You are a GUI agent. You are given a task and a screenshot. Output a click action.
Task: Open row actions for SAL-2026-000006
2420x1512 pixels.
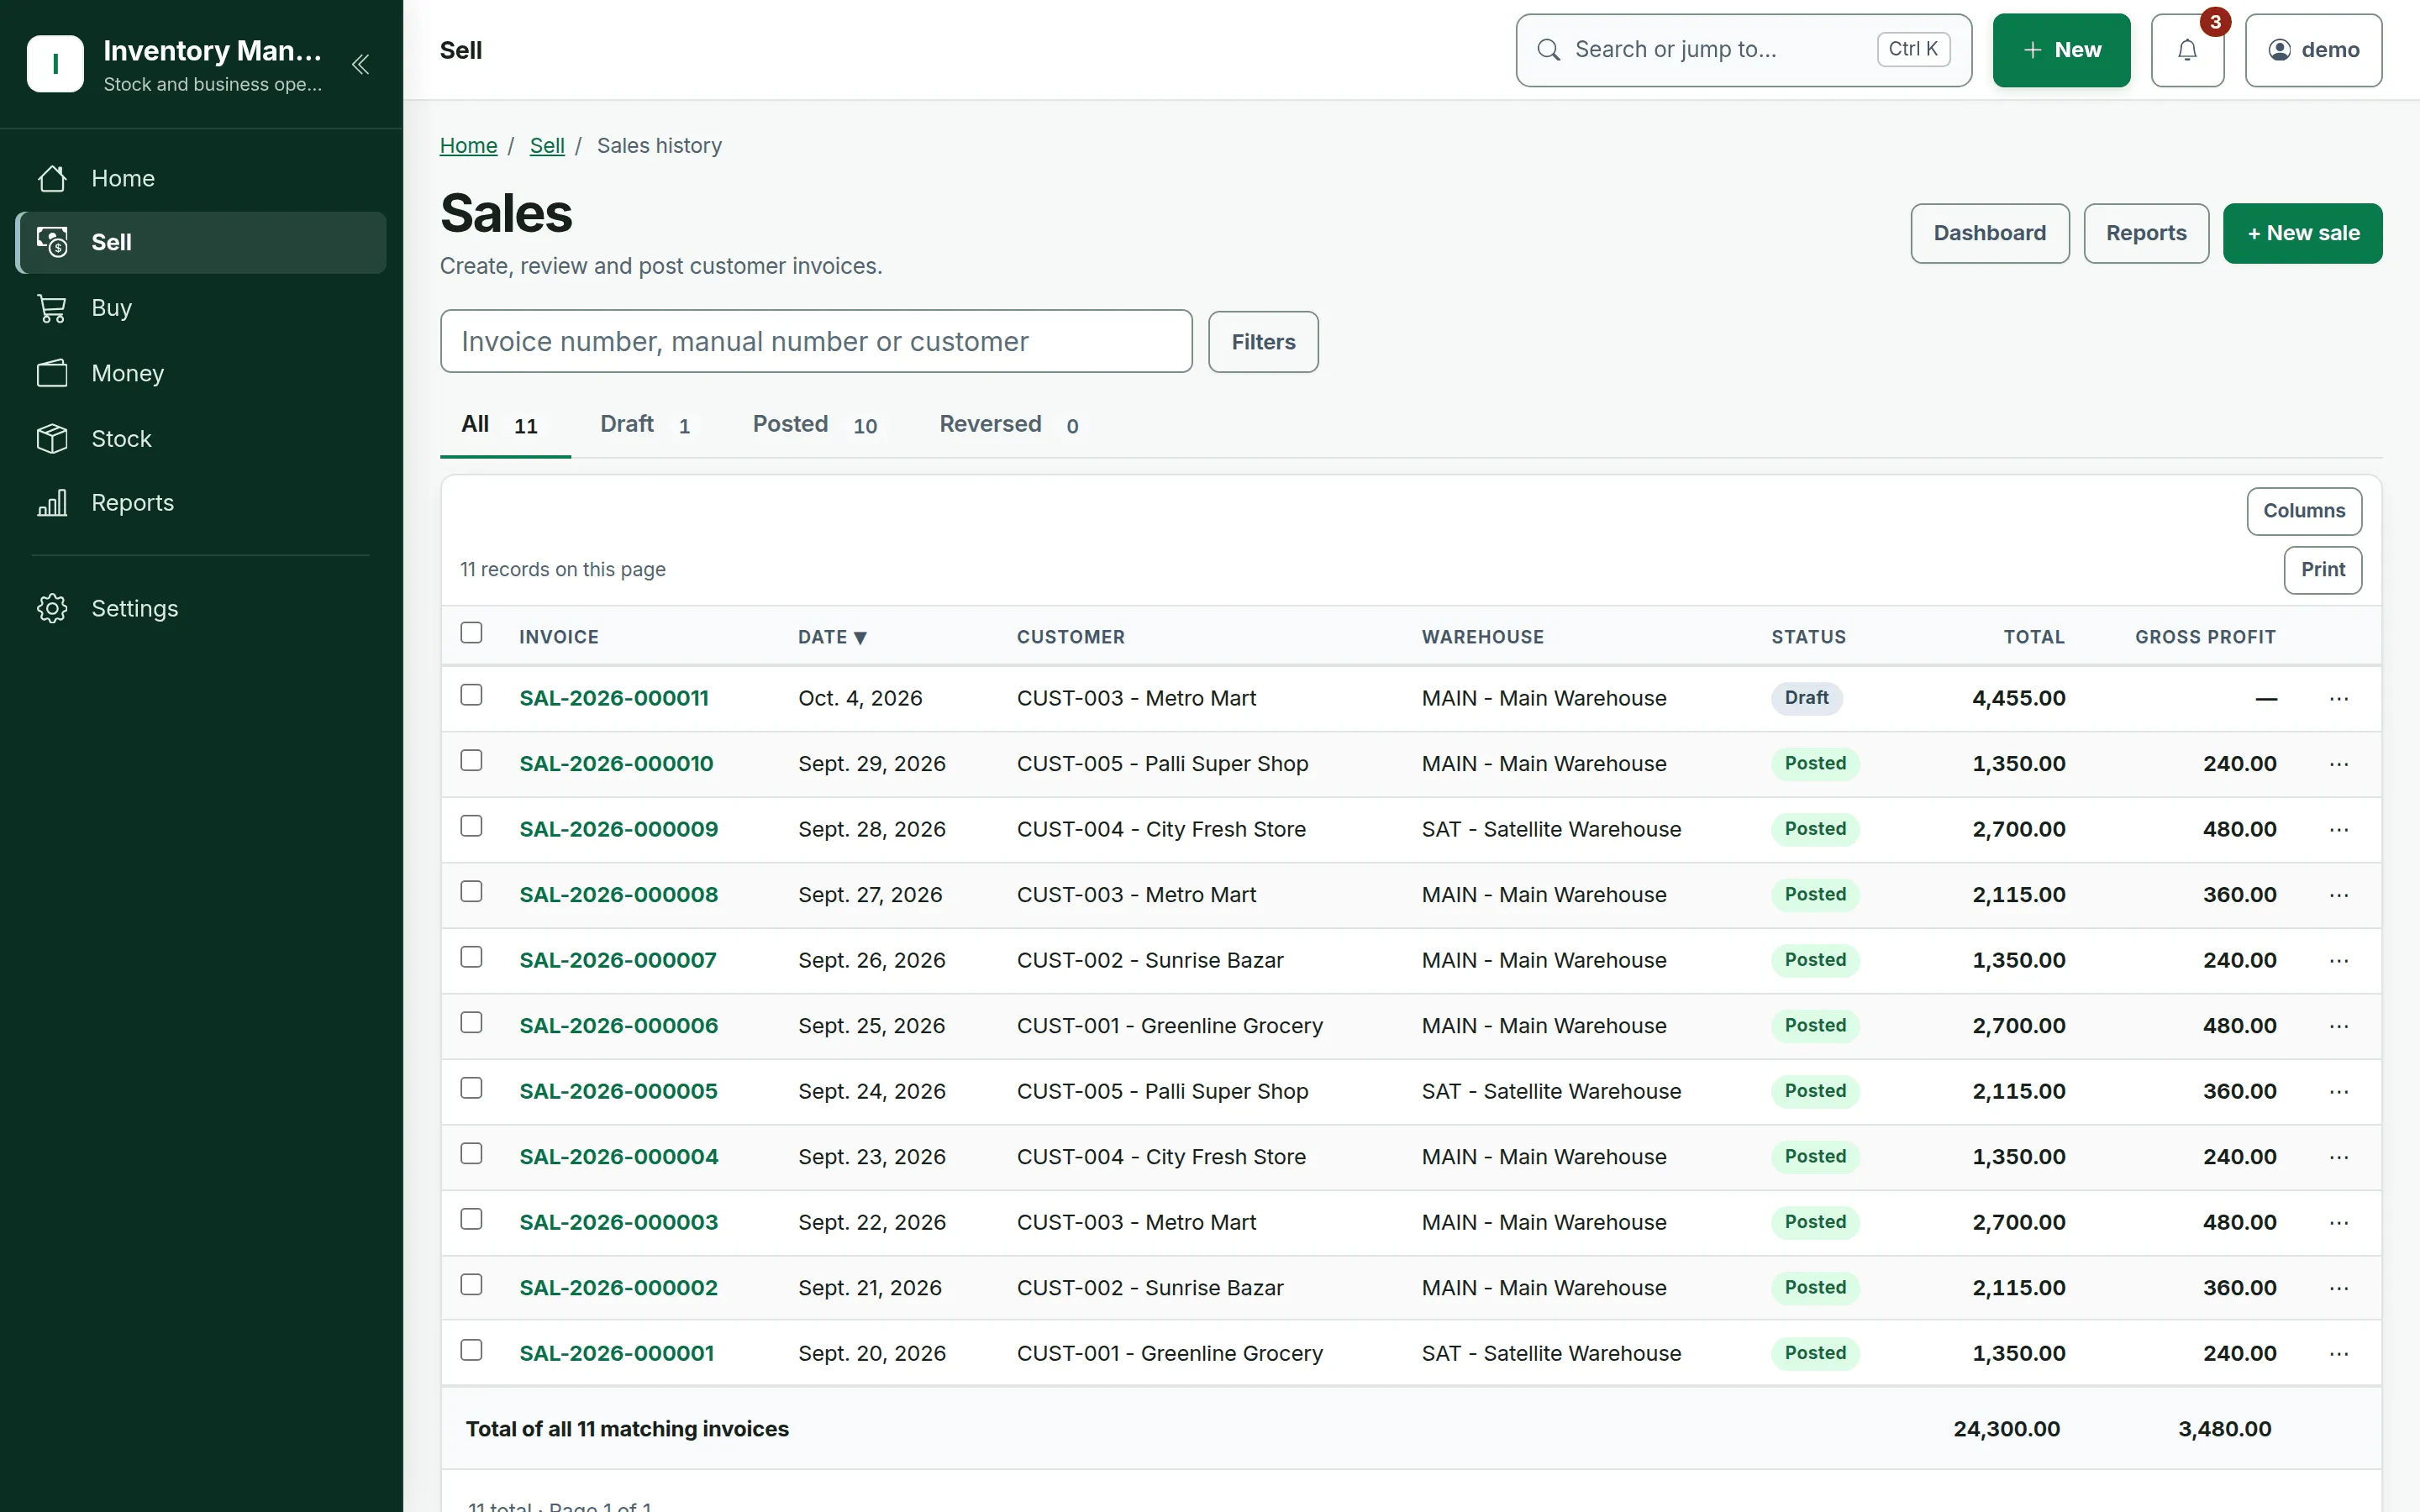coord(2338,1026)
